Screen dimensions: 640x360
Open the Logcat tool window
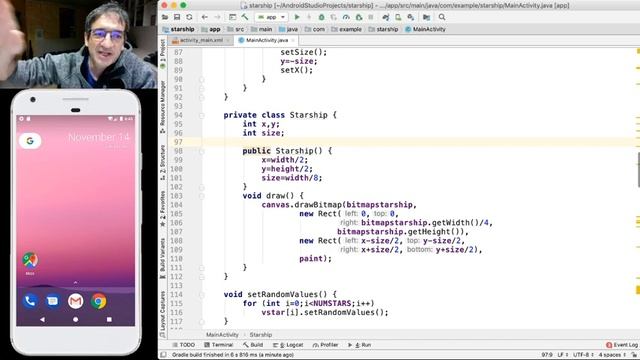coord(288,345)
